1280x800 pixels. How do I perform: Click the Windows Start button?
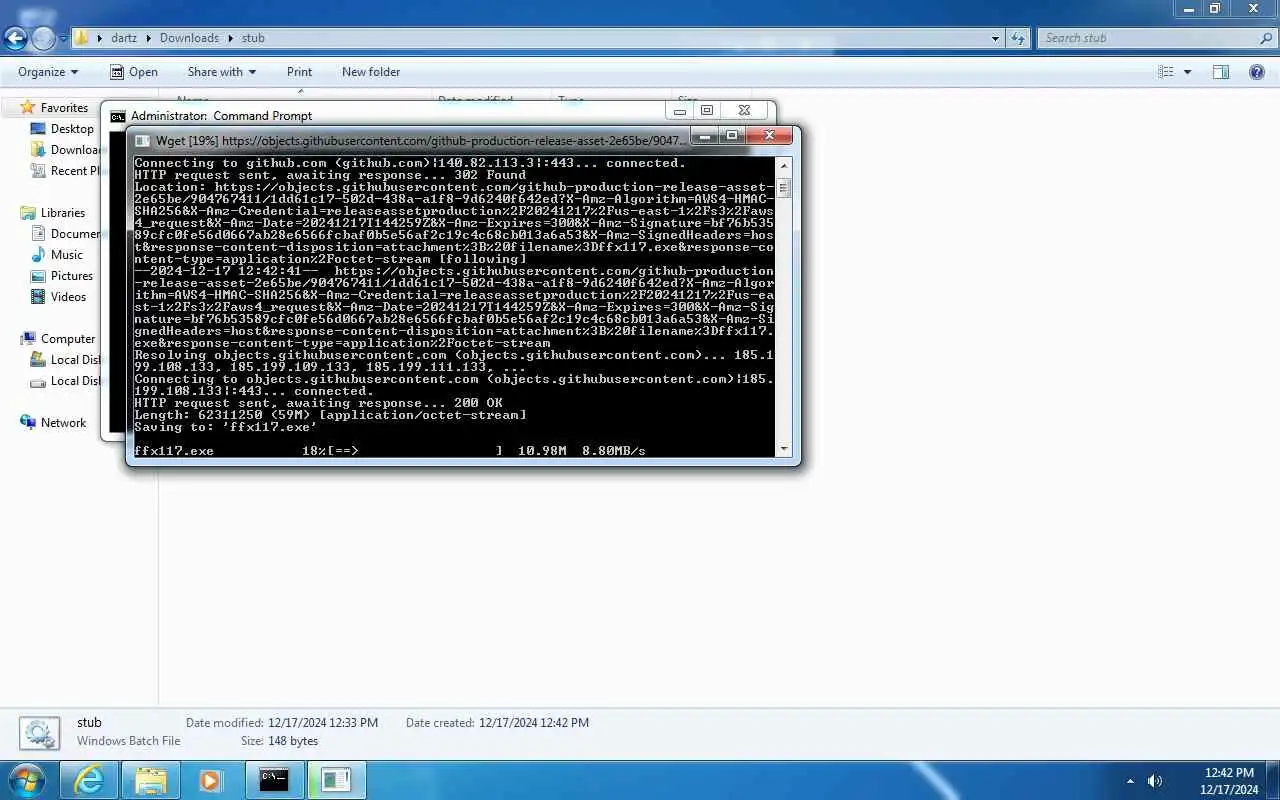point(27,780)
